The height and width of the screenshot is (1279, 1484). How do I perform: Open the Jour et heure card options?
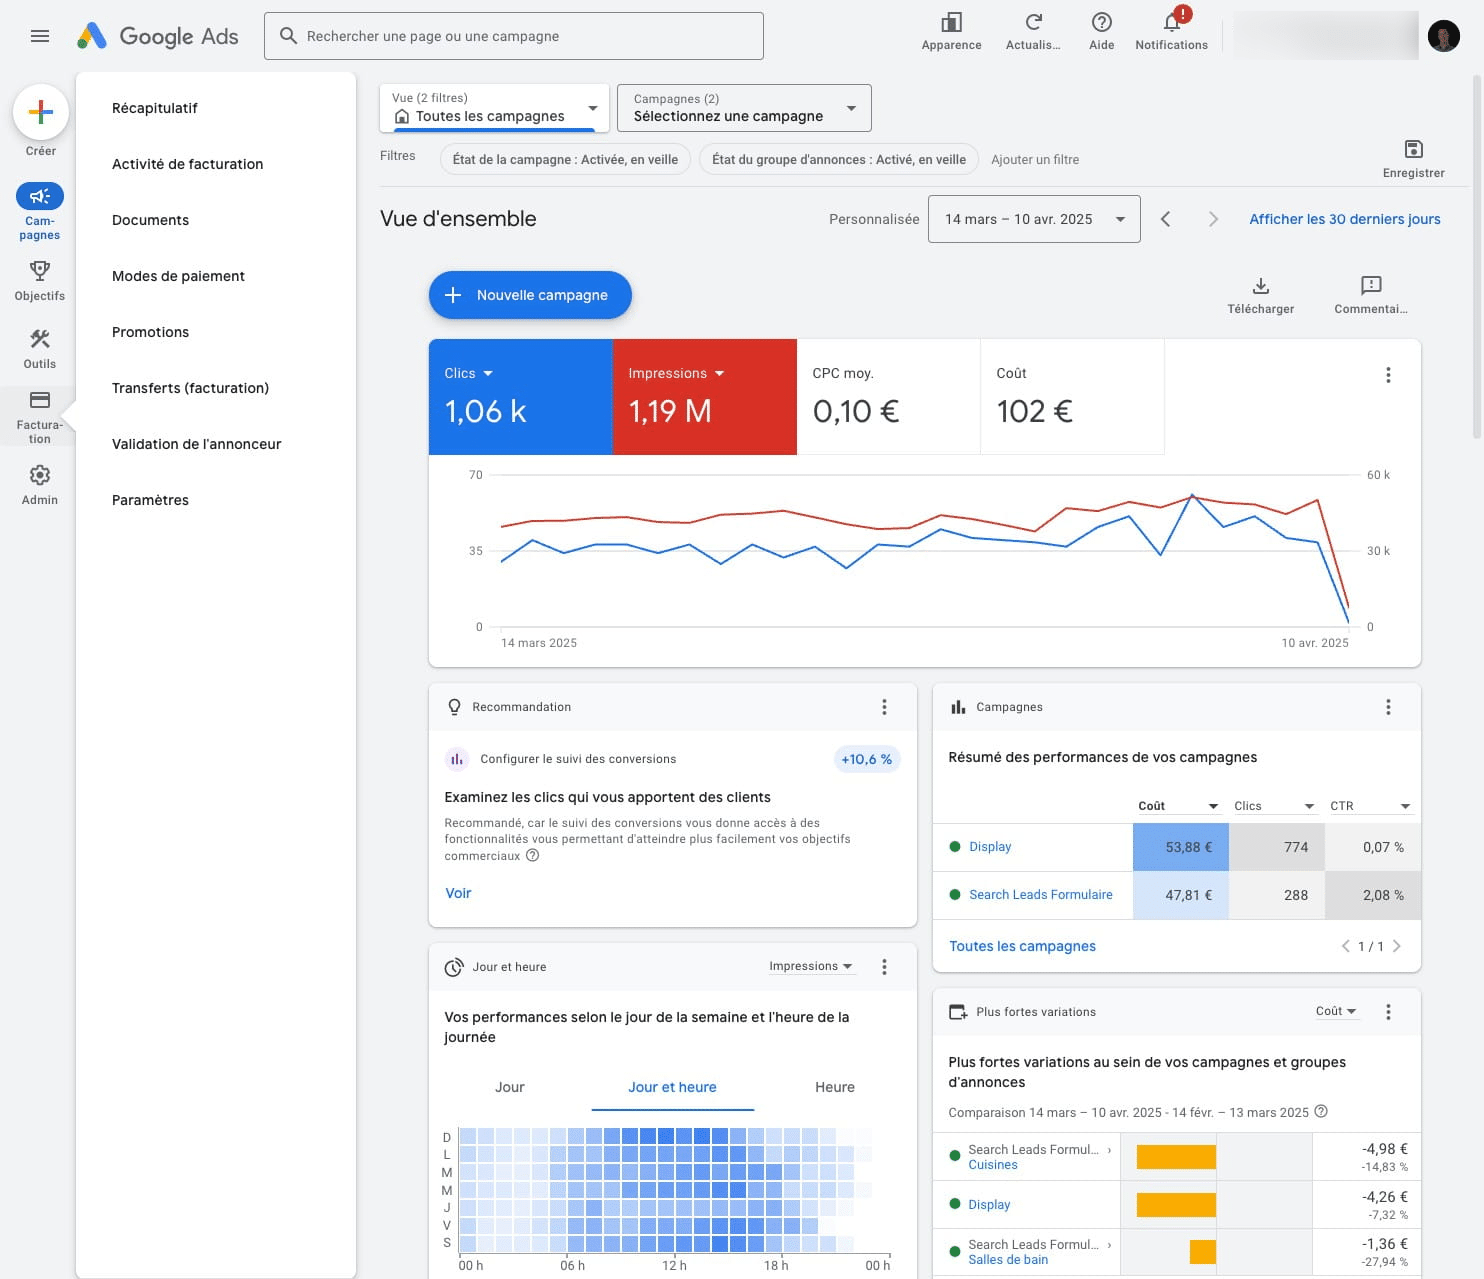click(884, 967)
